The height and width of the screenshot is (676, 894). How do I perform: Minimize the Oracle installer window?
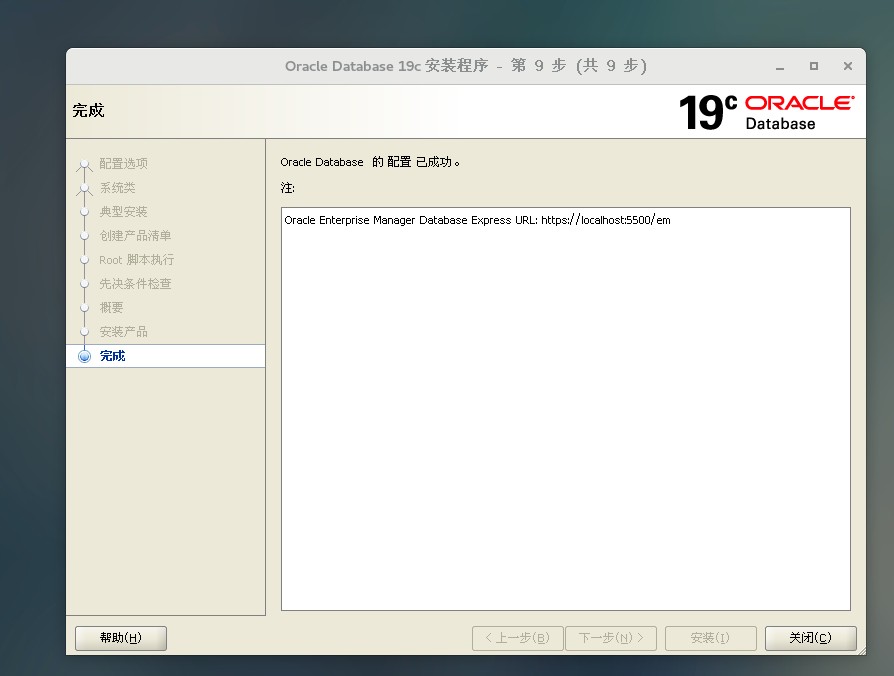[780, 67]
